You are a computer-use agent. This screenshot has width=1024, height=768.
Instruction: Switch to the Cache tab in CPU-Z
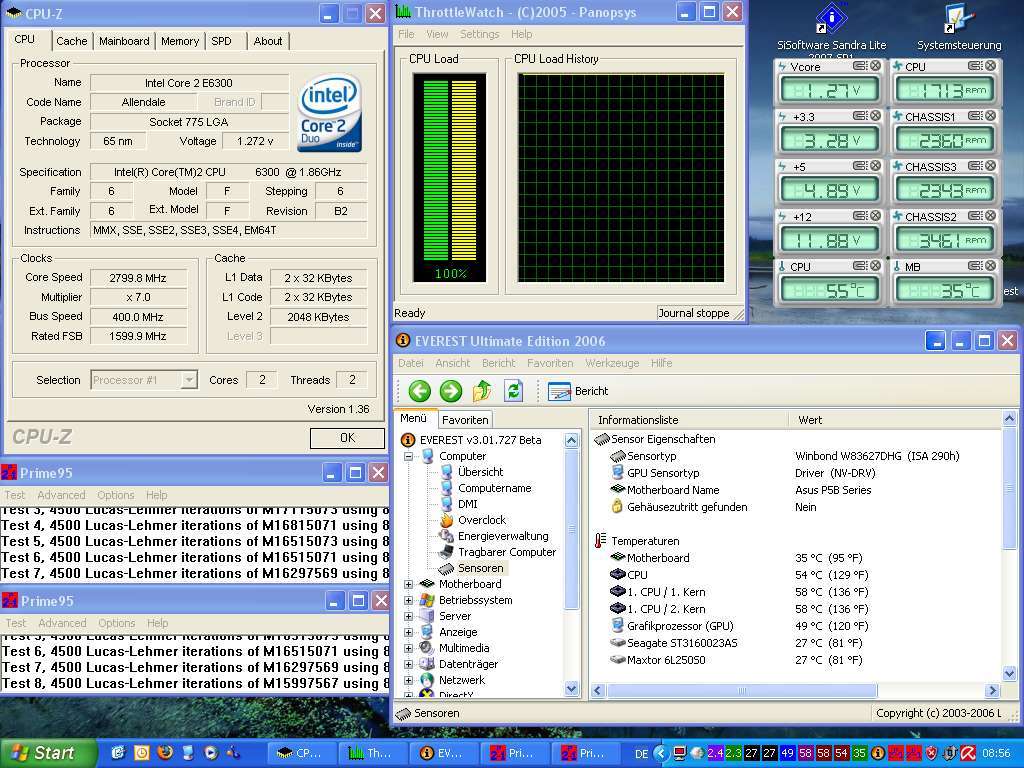[72, 41]
